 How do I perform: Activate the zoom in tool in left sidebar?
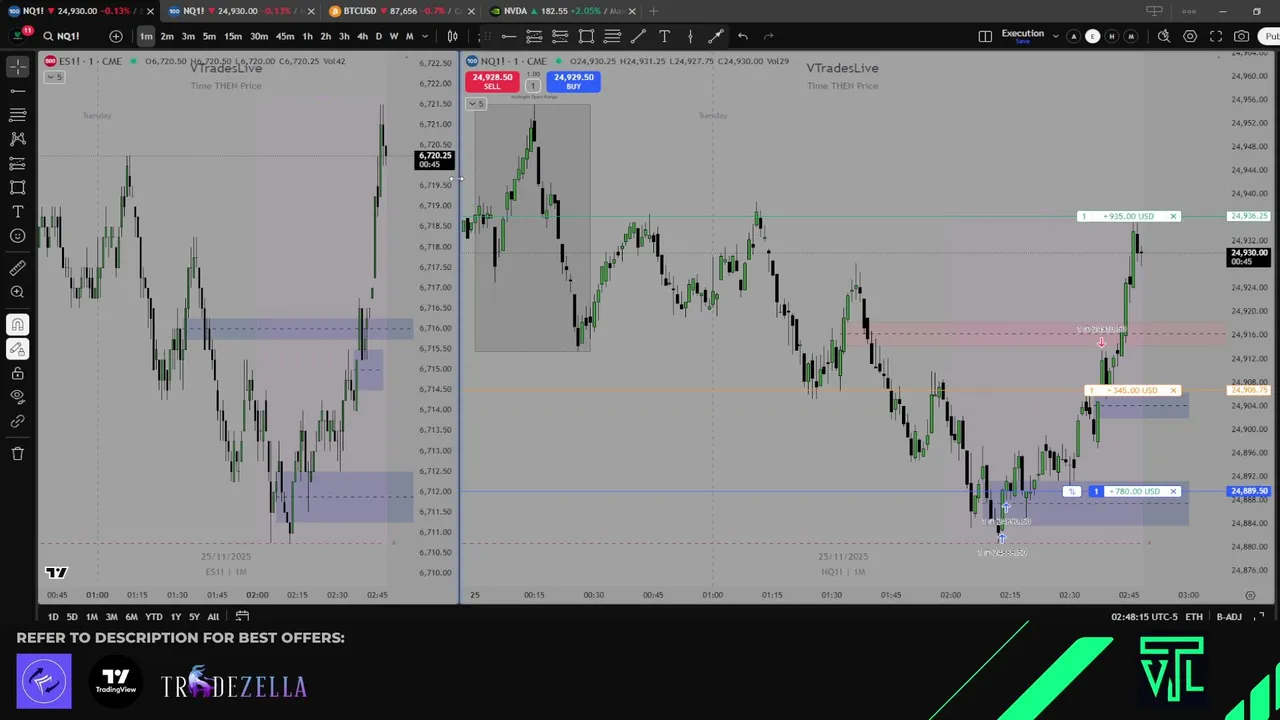(x=17, y=292)
